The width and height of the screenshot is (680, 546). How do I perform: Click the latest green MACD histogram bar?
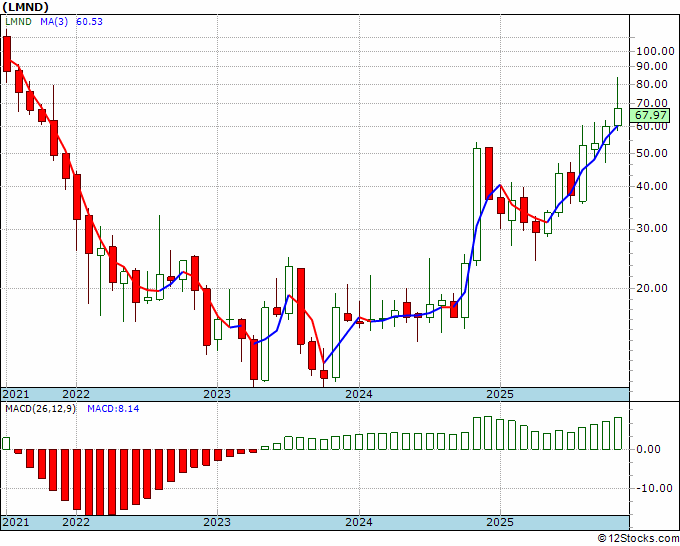coord(618,434)
